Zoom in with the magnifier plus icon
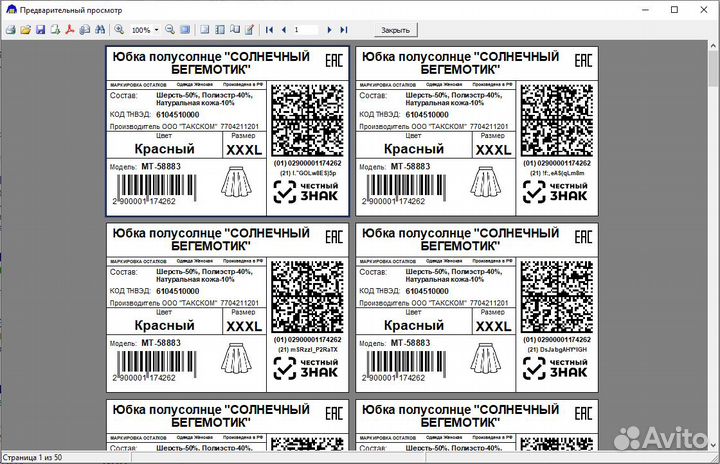 [x=119, y=30]
